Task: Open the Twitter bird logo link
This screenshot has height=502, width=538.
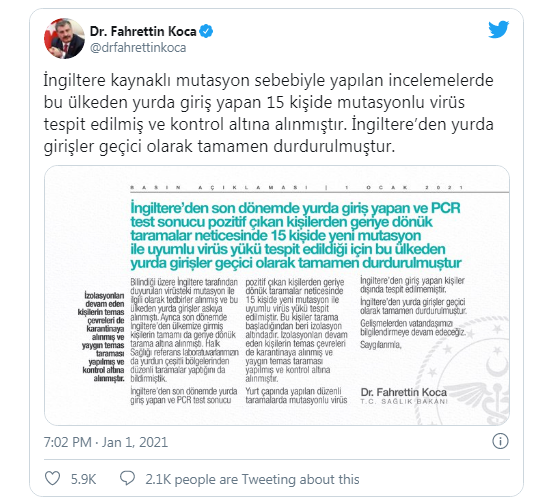Action: (499, 30)
